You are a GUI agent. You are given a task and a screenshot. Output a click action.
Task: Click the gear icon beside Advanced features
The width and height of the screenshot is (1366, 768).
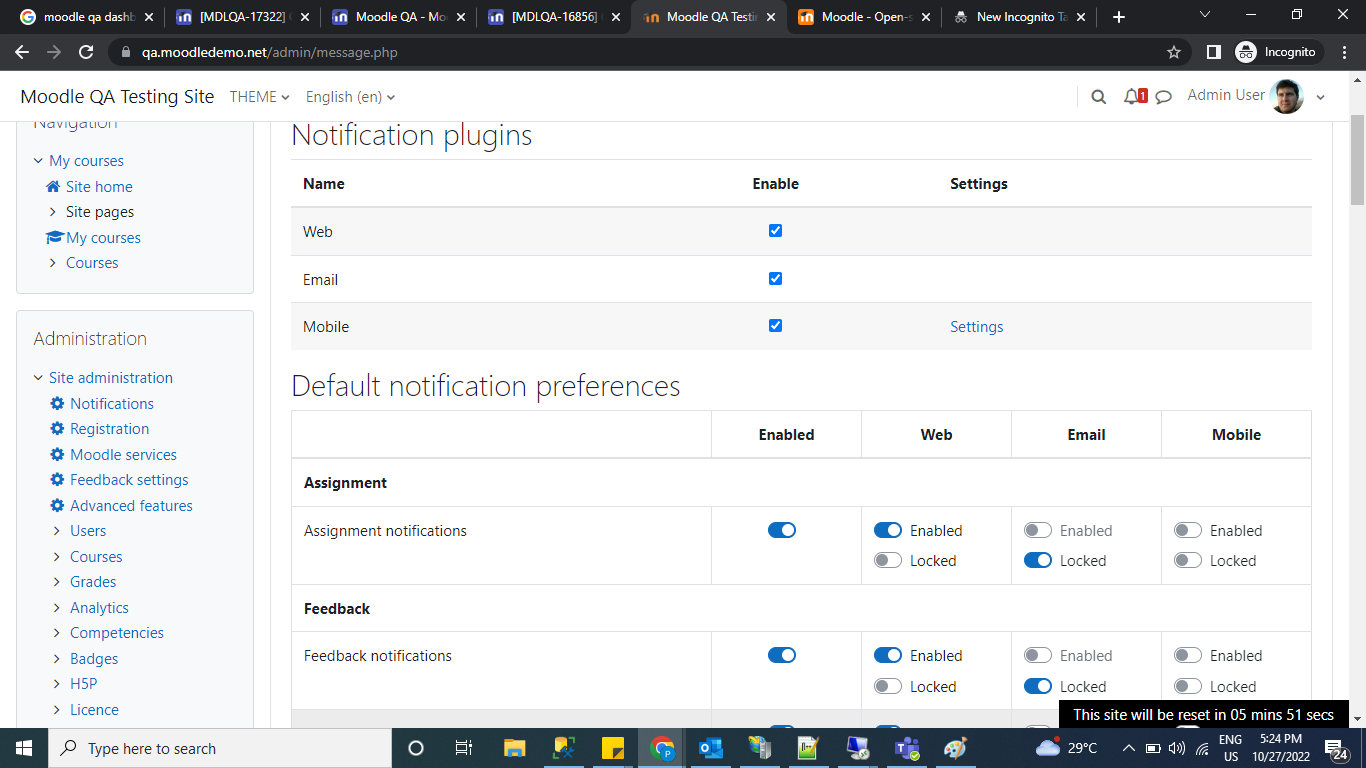pos(57,505)
